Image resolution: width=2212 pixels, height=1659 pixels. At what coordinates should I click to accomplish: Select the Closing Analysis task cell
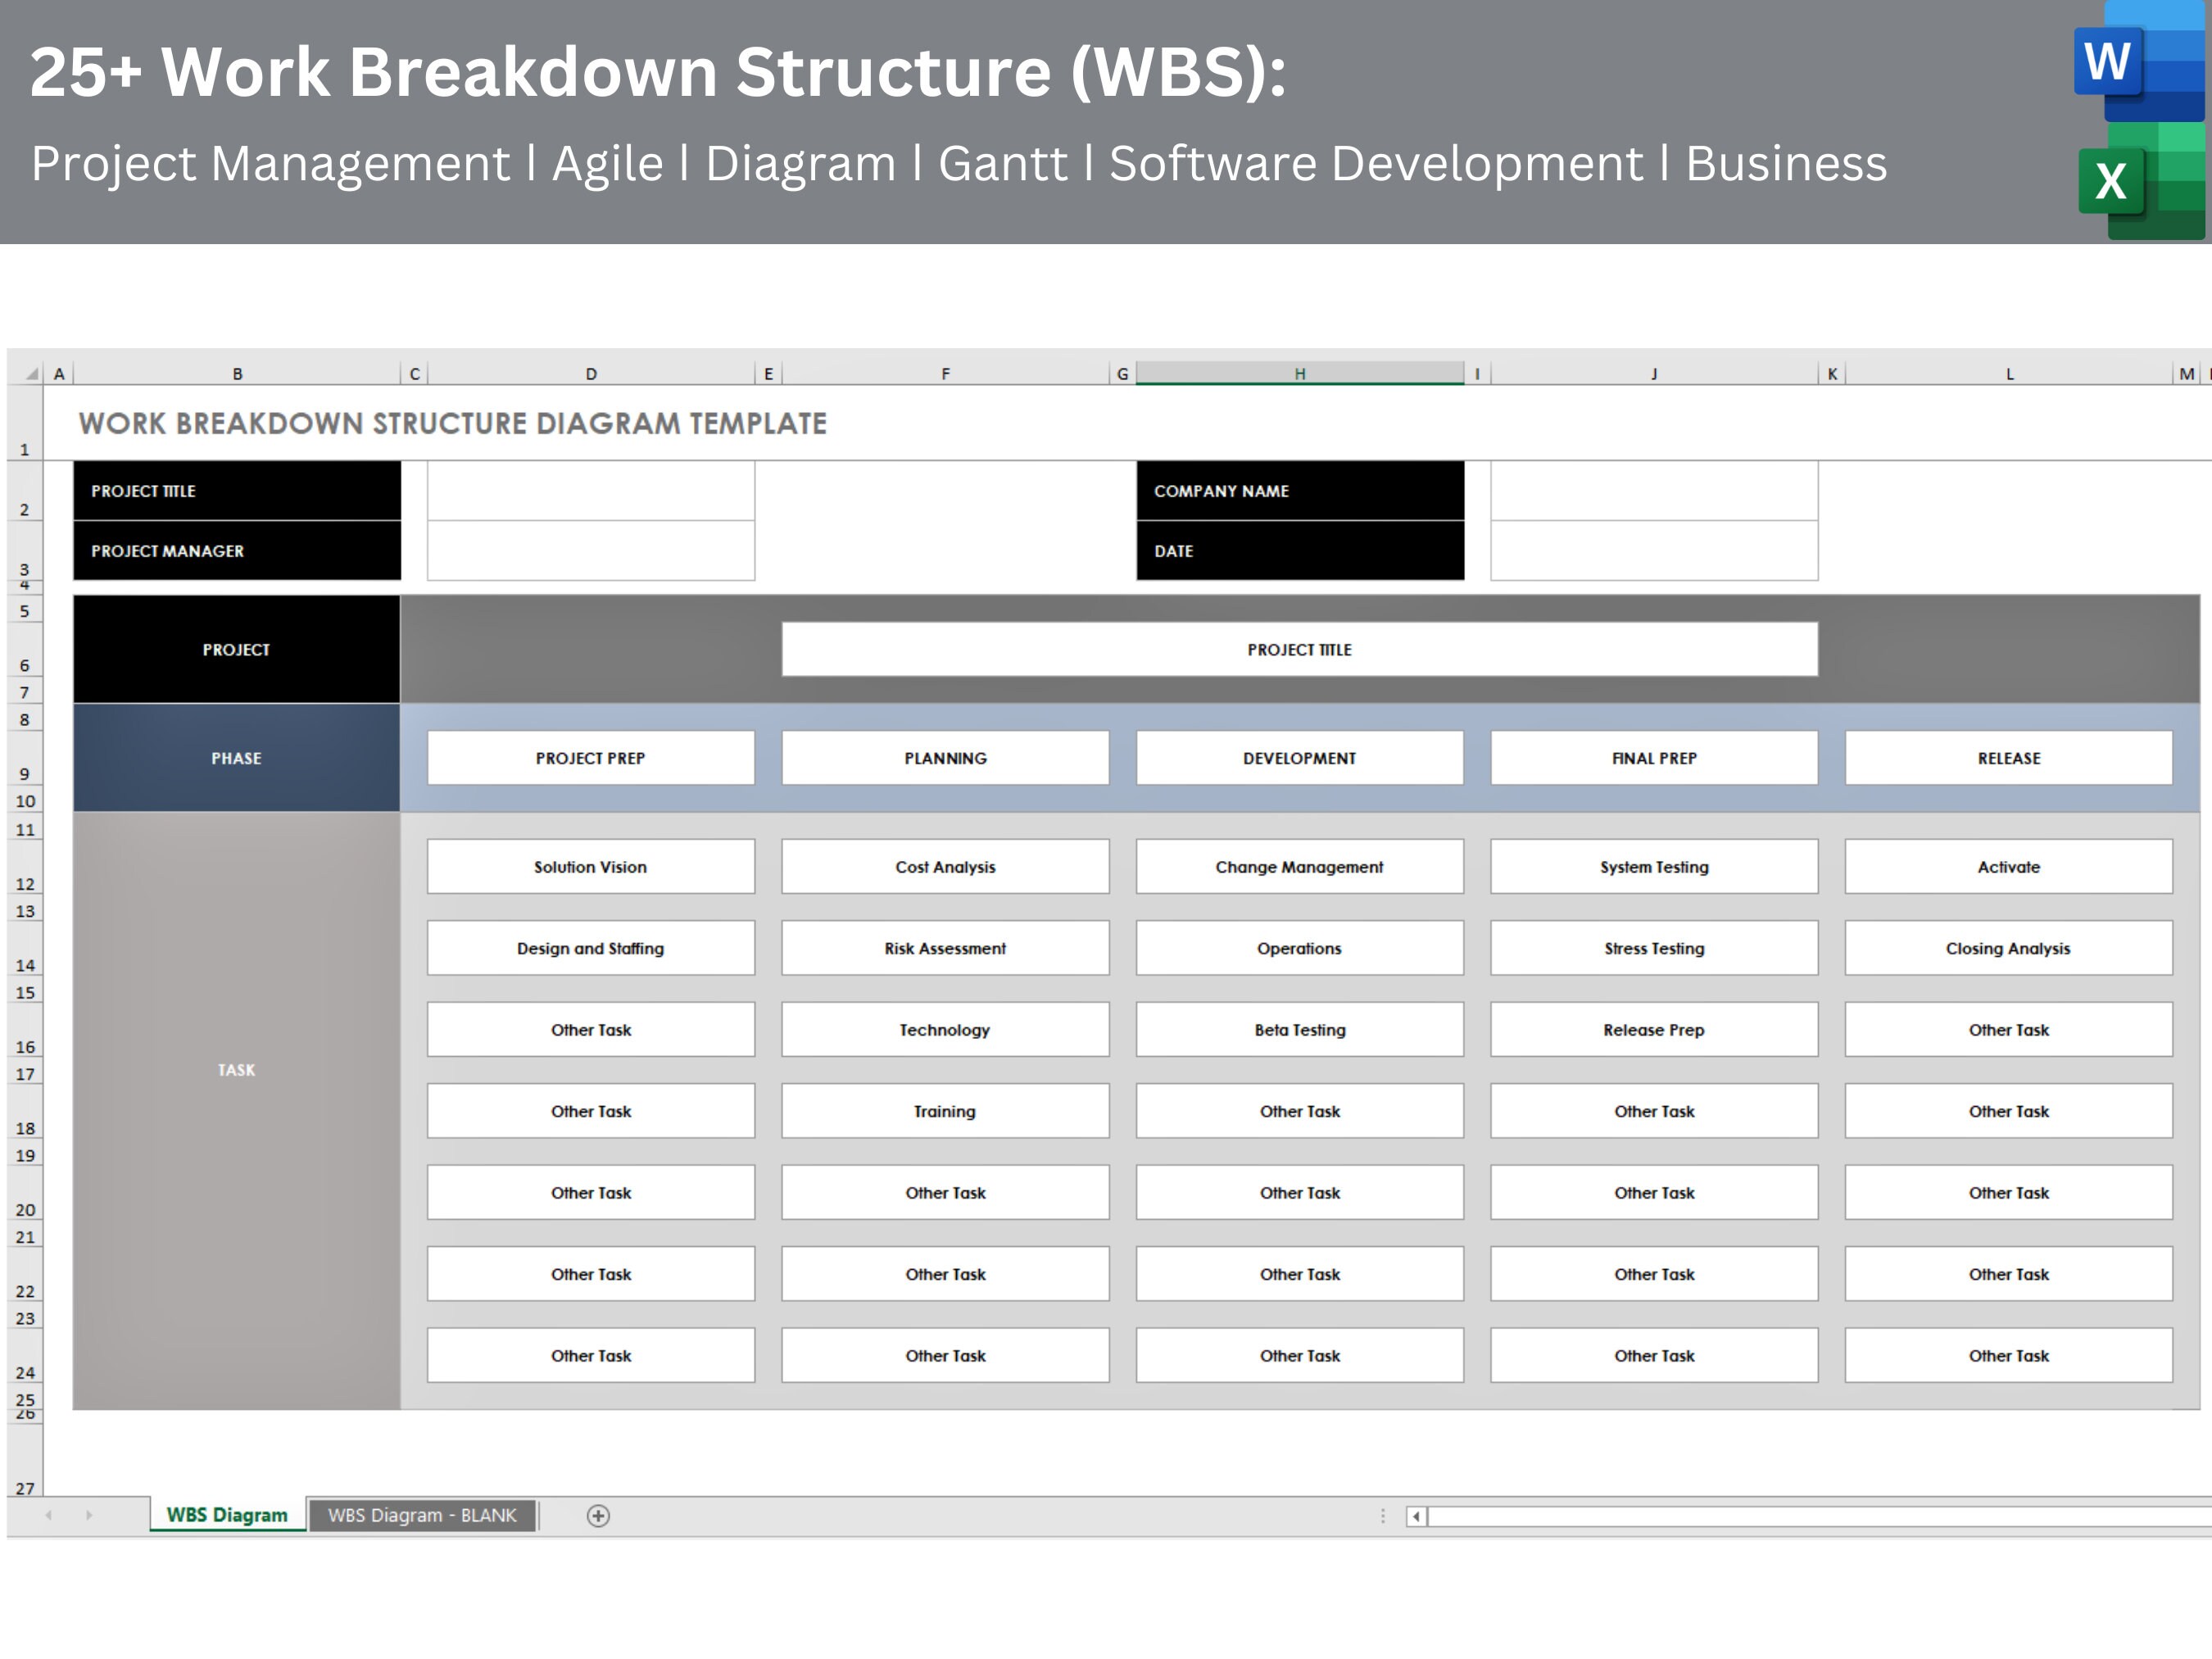pyautogui.click(x=2007, y=947)
